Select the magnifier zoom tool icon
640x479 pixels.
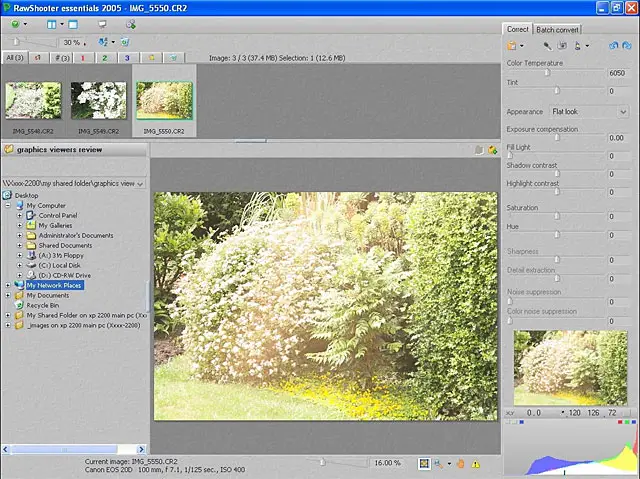(439, 463)
